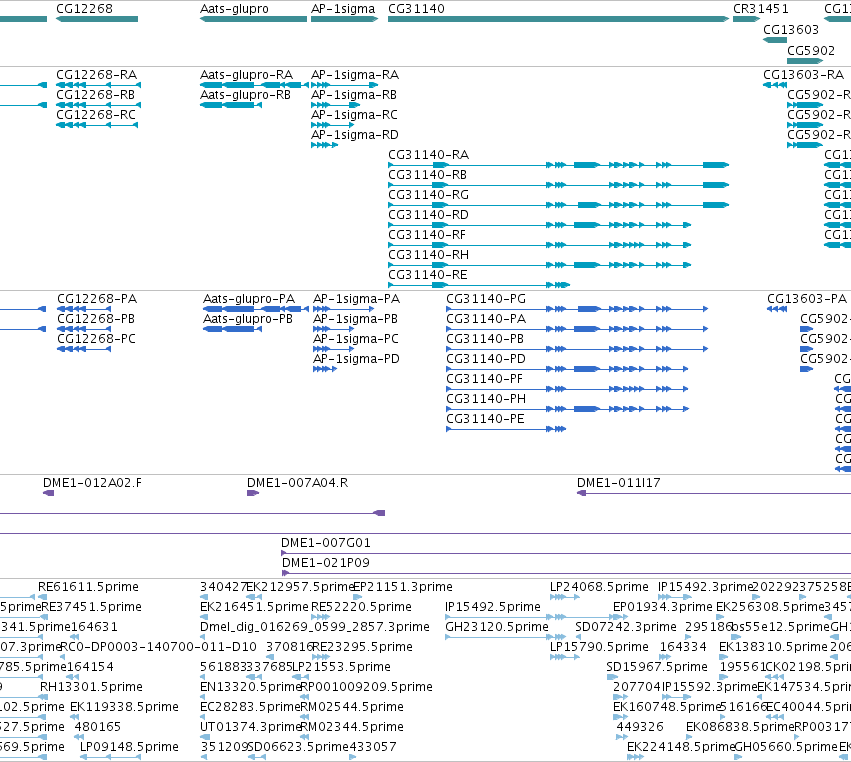The width and height of the screenshot is (851, 762).
Task: Click AP-1sigma-RD transcript label
Action: [355, 135]
